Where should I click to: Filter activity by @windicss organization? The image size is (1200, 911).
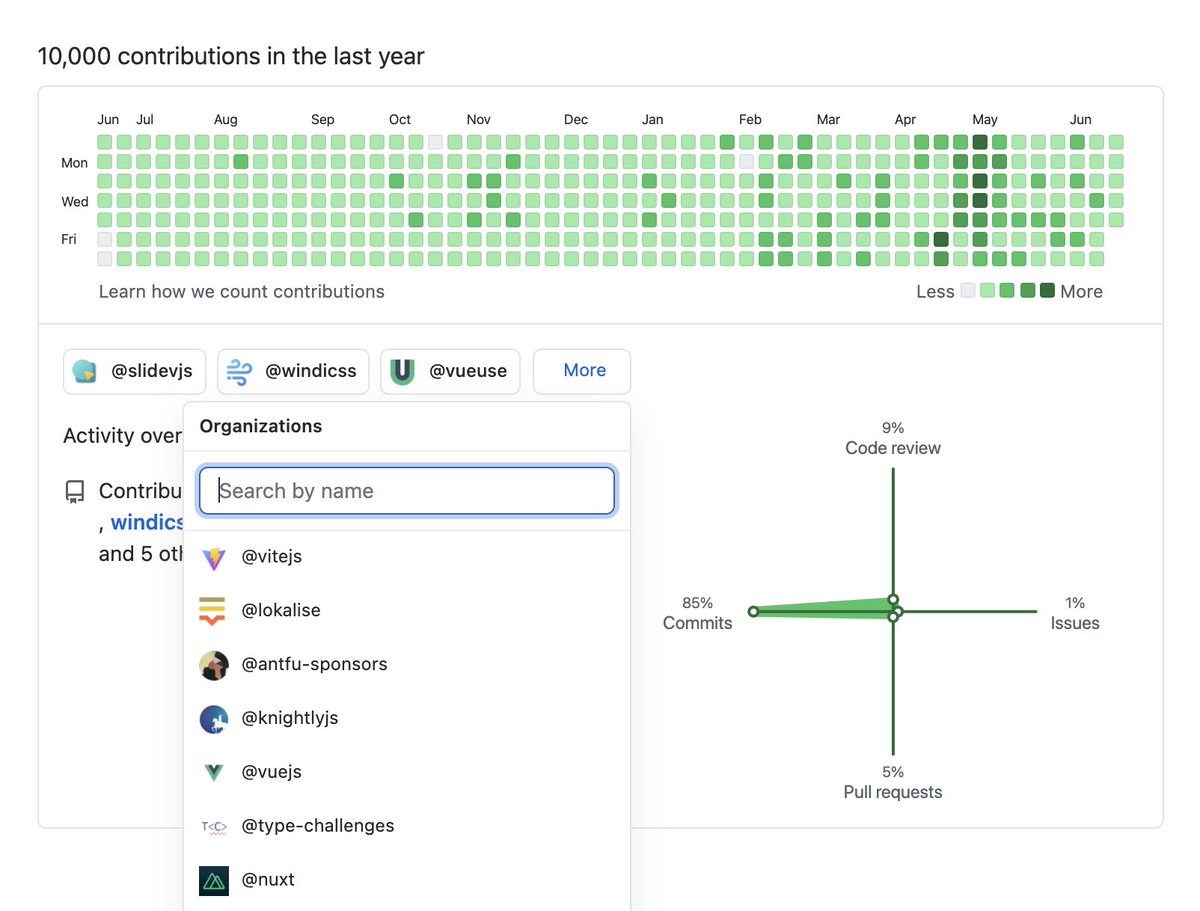(293, 371)
